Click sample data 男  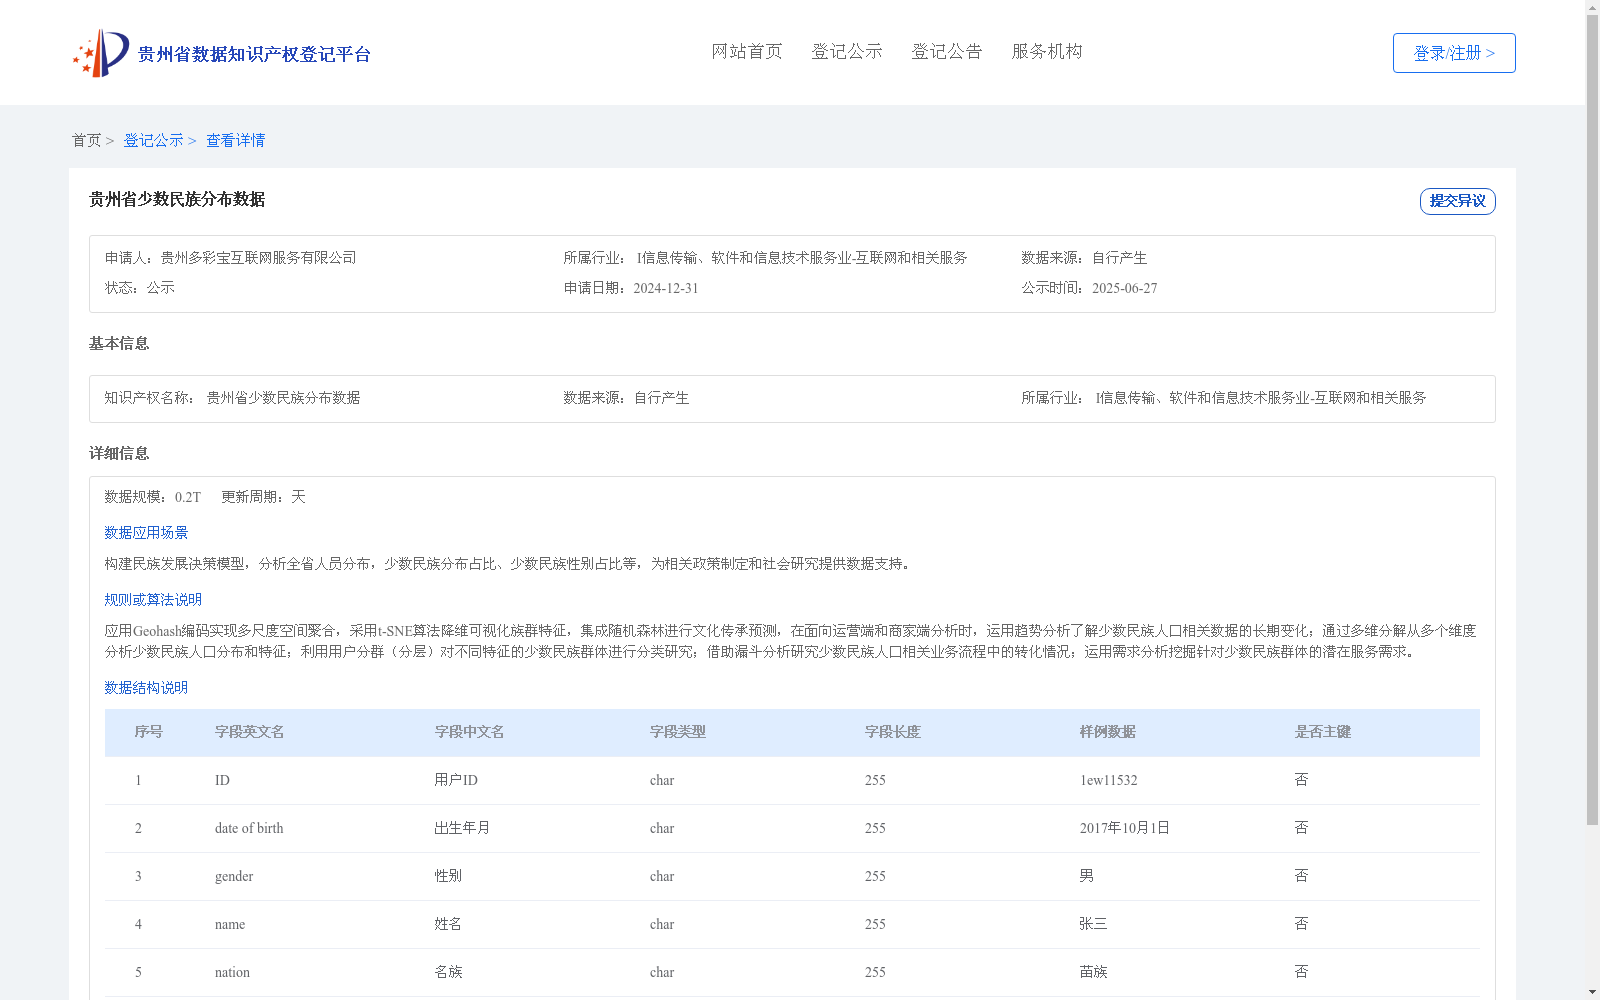click(1087, 876)
